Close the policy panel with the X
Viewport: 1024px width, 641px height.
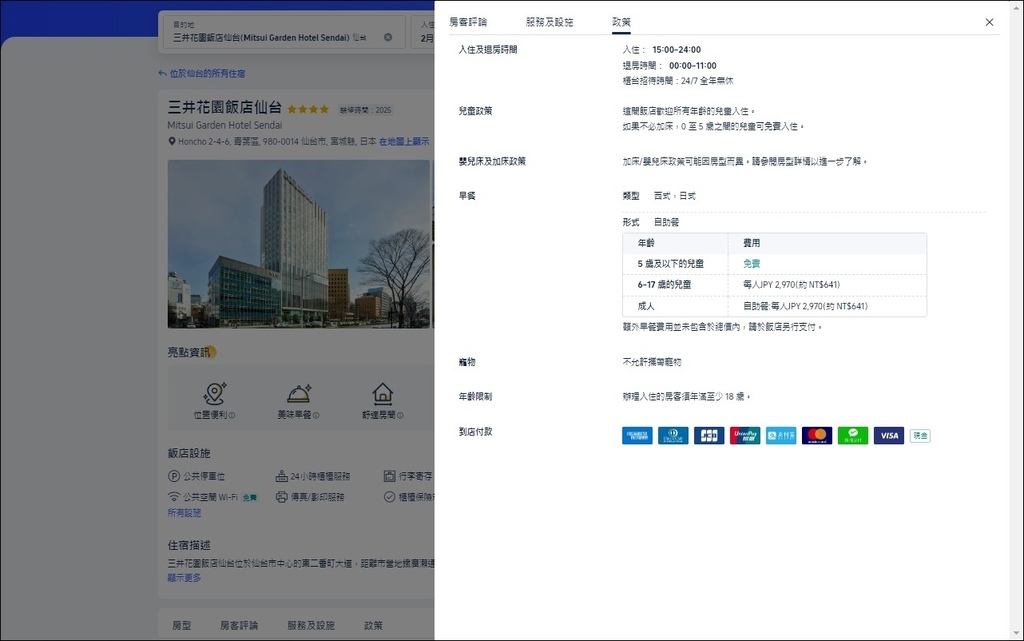click(989, 22)
